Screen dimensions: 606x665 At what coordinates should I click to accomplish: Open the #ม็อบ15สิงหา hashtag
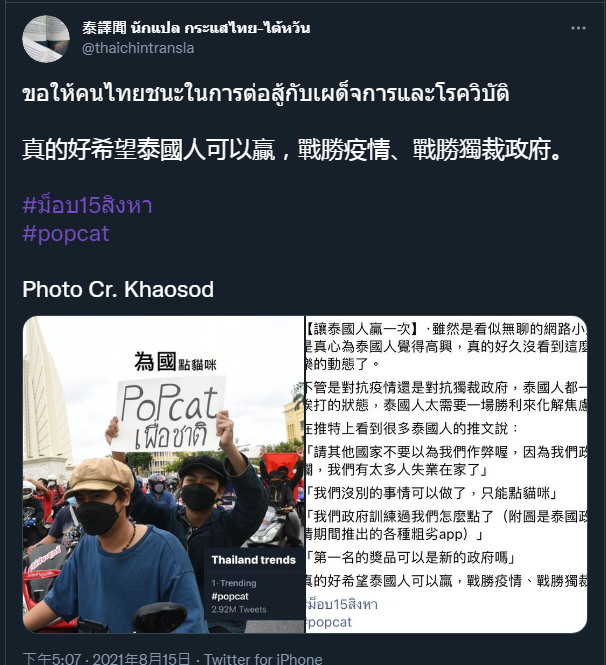coord(87,205)
